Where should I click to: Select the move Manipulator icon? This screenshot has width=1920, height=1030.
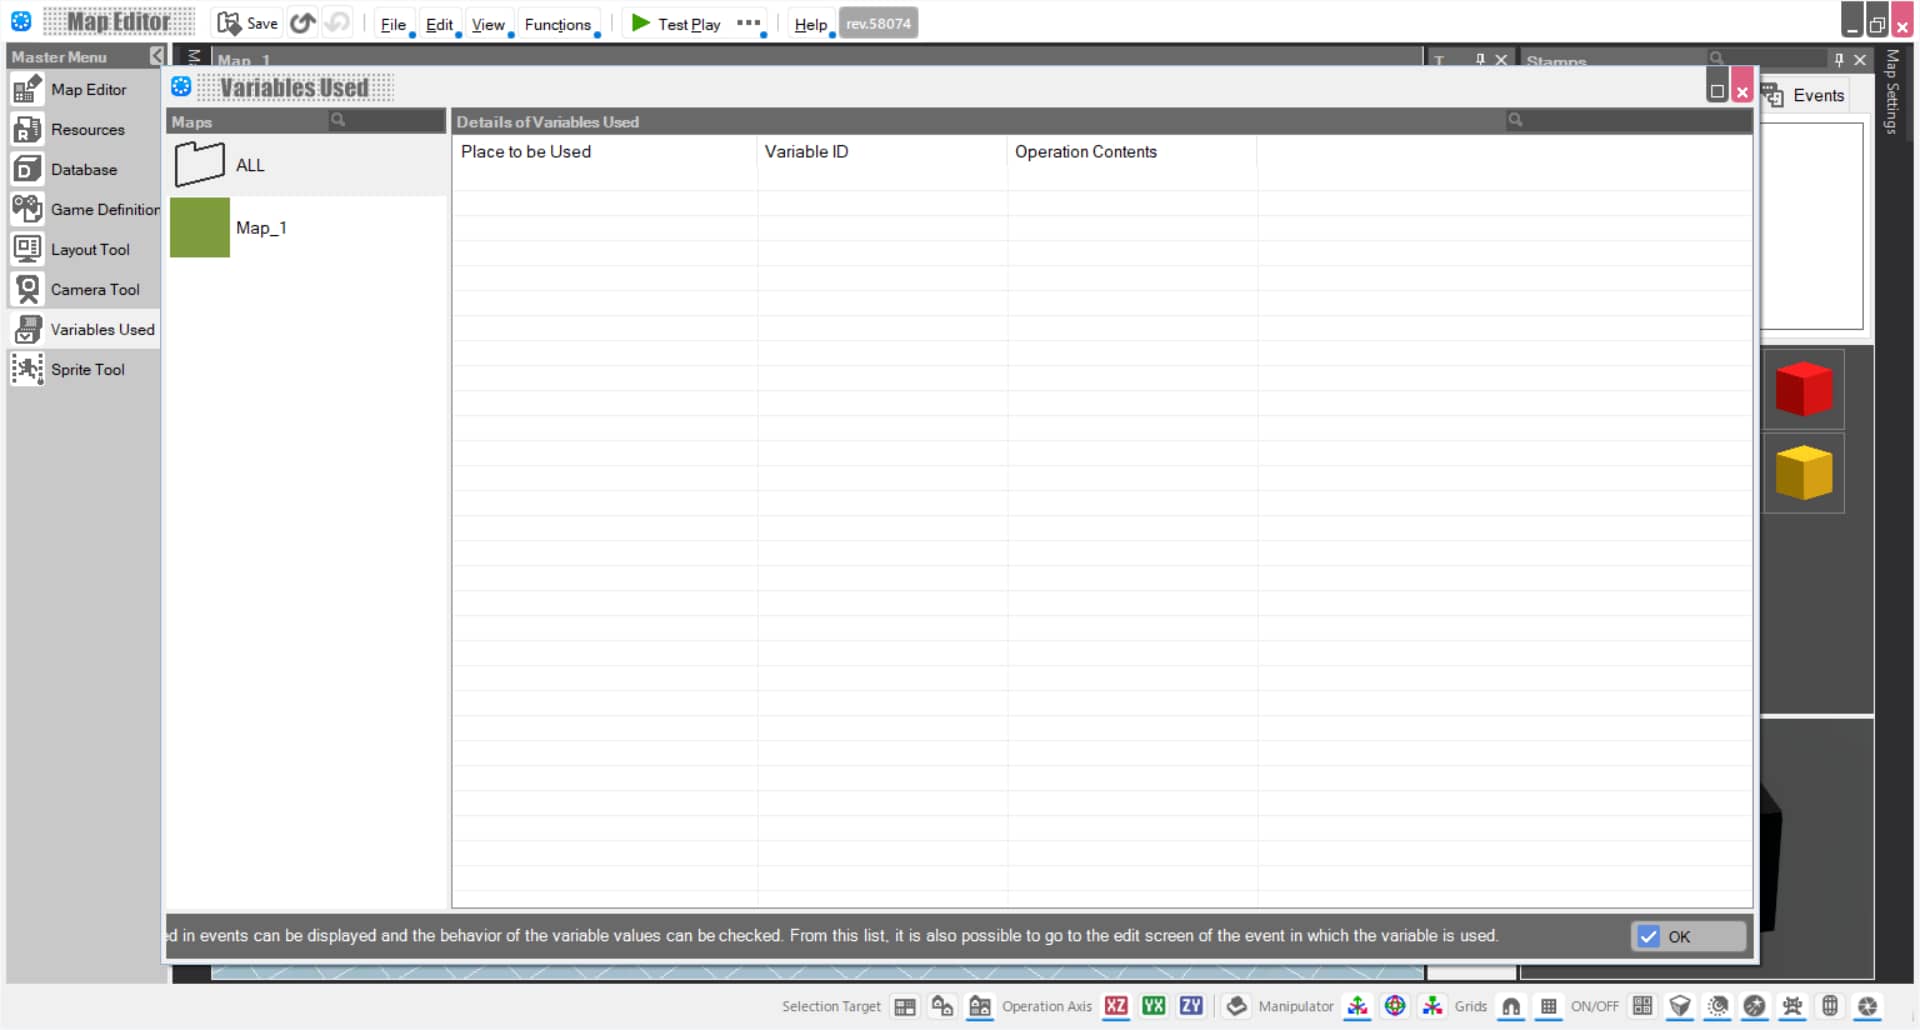coord(1357,1007)
